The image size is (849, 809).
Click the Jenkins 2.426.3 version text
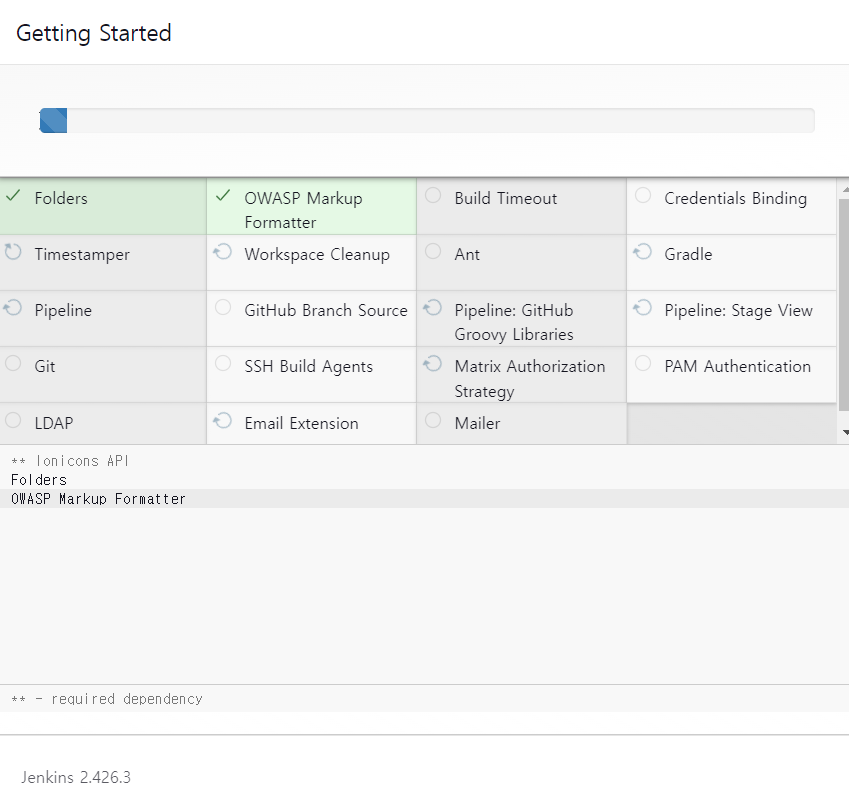(76, 777)
